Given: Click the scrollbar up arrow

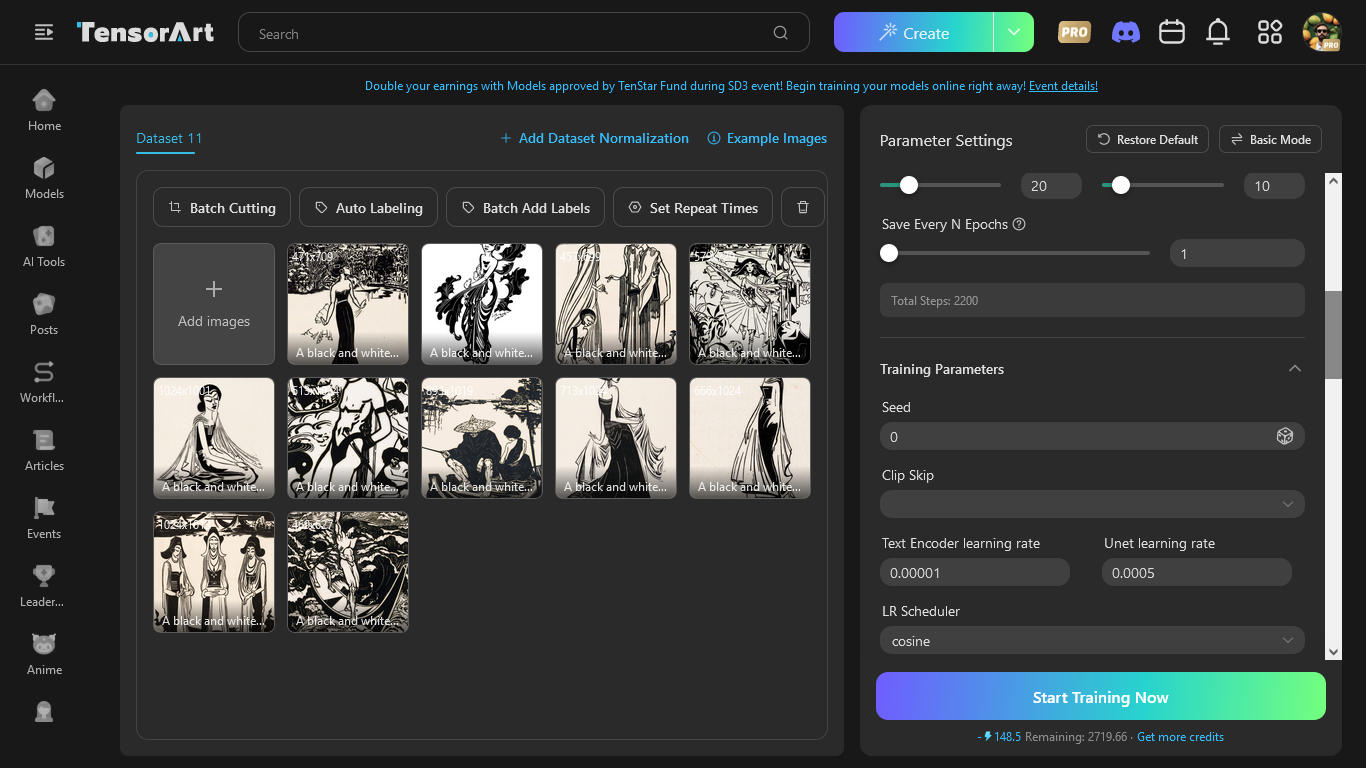Looking at the screenshot, I should (x=1333, y=181).
